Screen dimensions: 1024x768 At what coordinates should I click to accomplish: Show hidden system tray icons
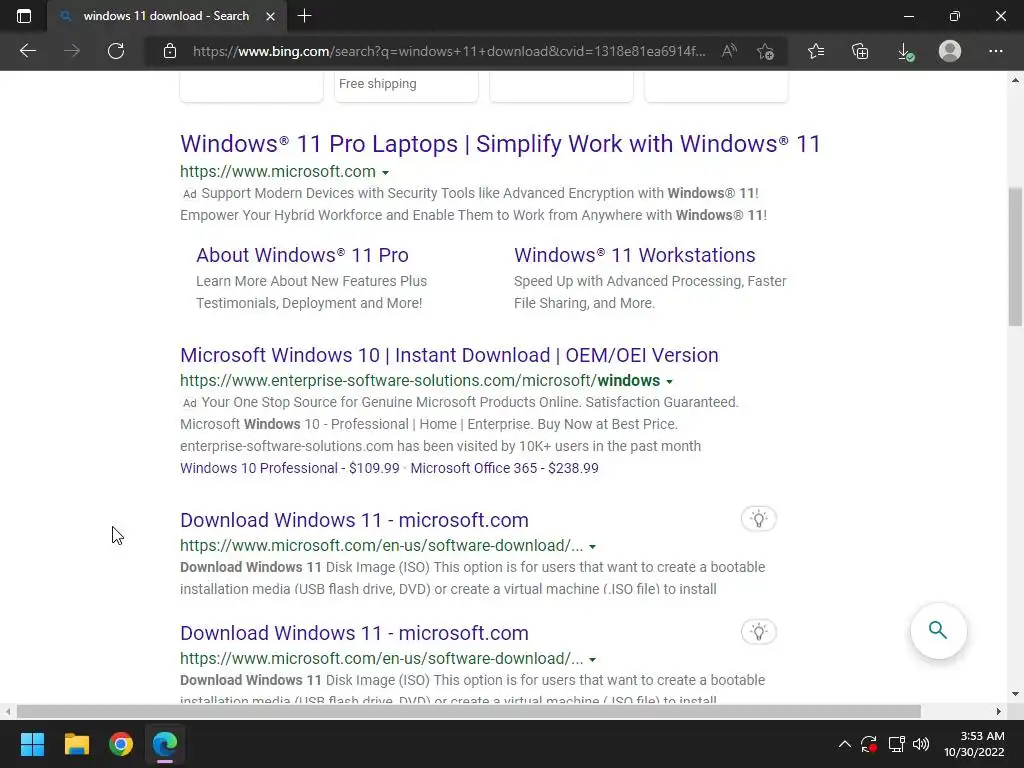(844, 744)
